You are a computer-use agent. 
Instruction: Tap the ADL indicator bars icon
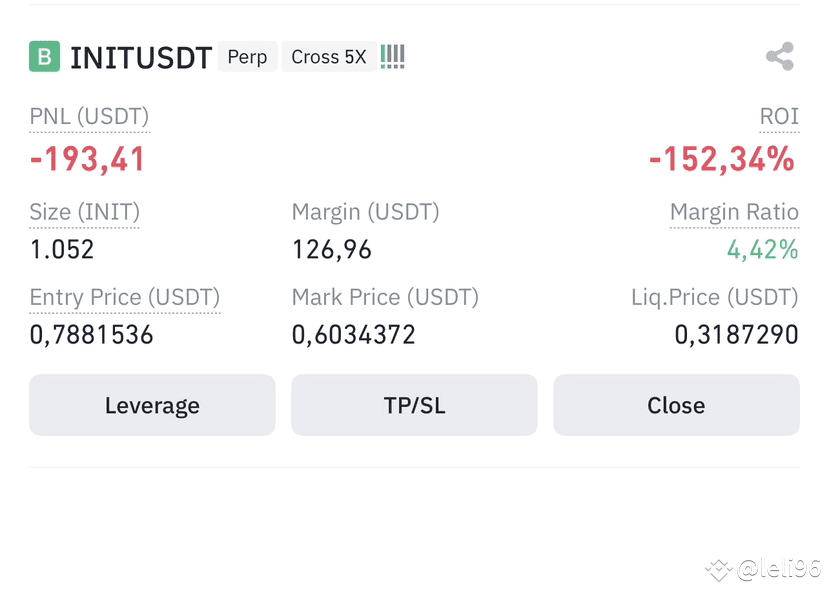click(392, 56)
